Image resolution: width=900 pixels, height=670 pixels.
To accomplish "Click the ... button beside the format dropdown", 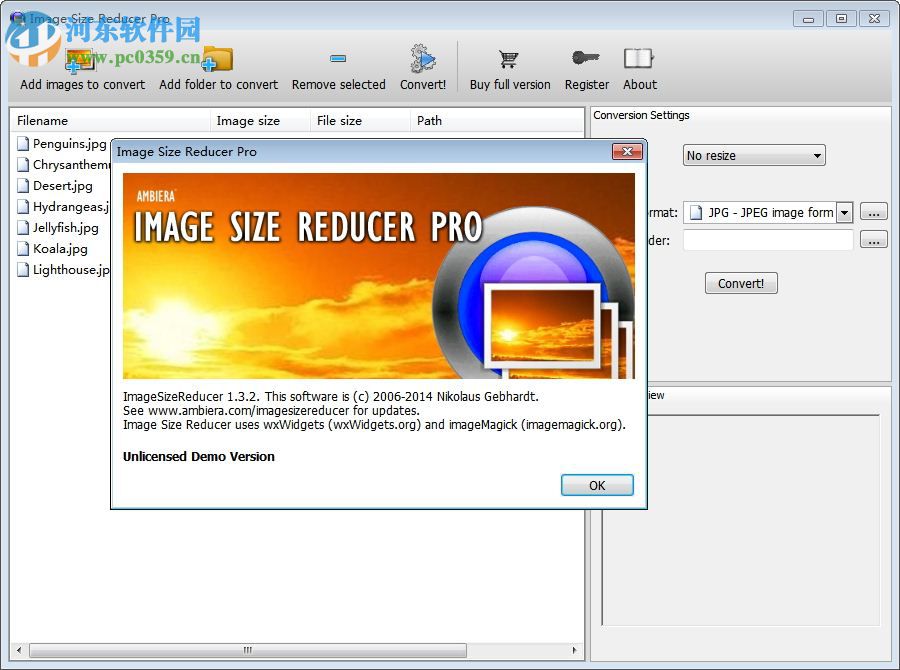I will point(874,212).
